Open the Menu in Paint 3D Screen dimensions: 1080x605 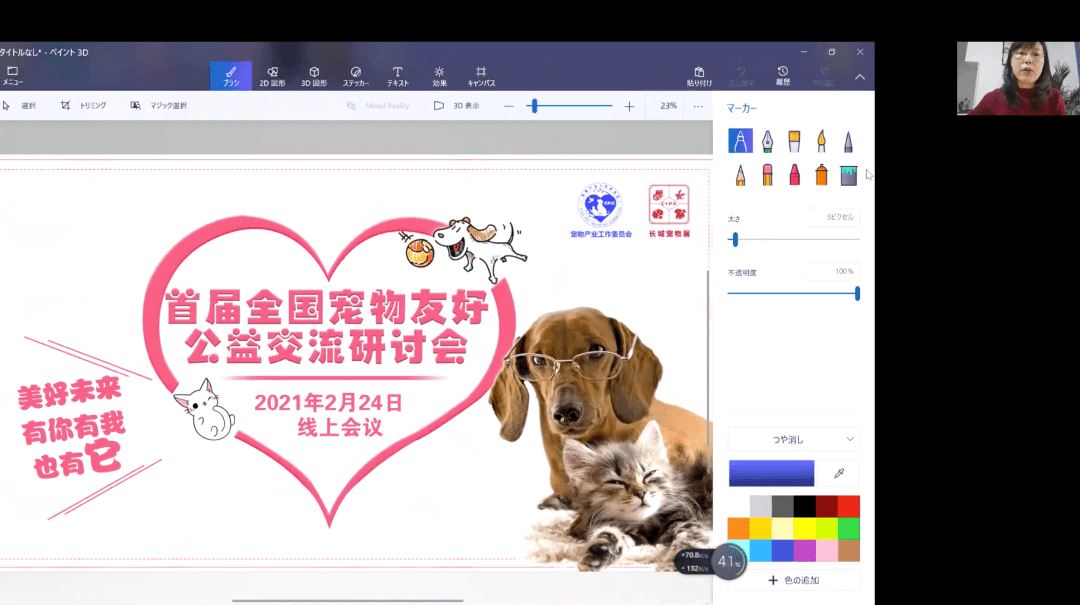14,75
